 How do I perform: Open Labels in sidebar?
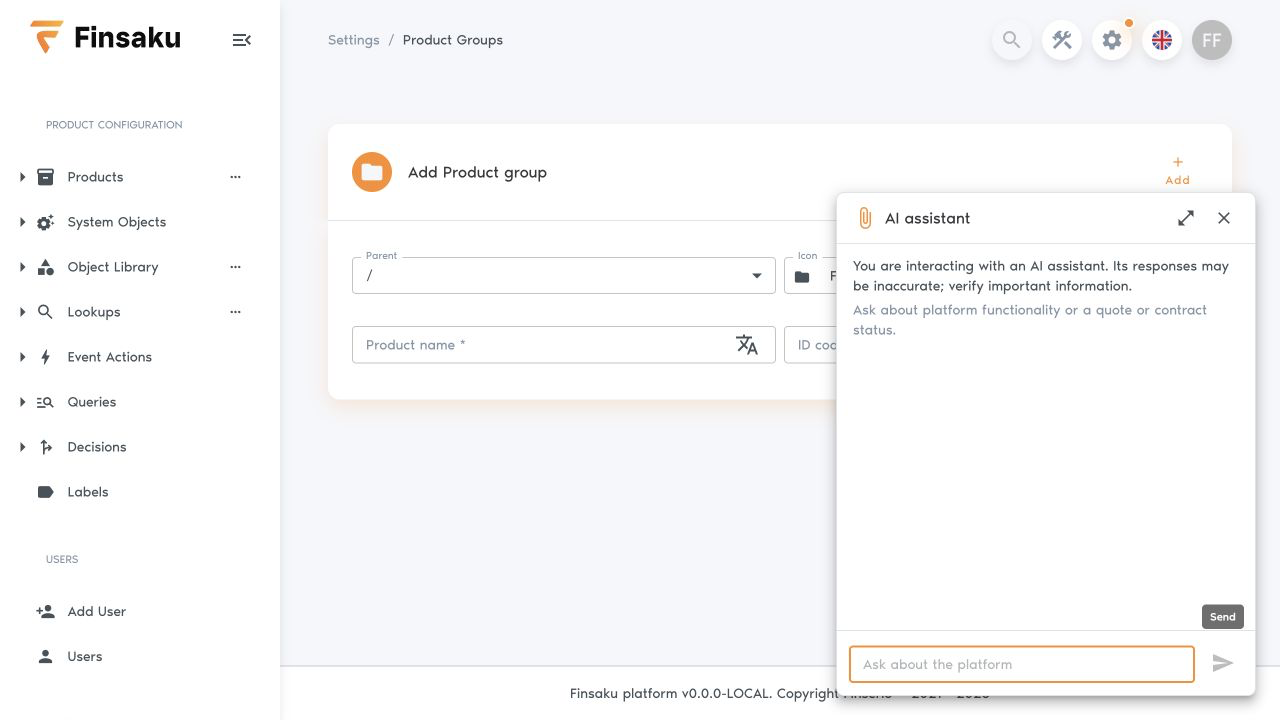coord(87,492)
